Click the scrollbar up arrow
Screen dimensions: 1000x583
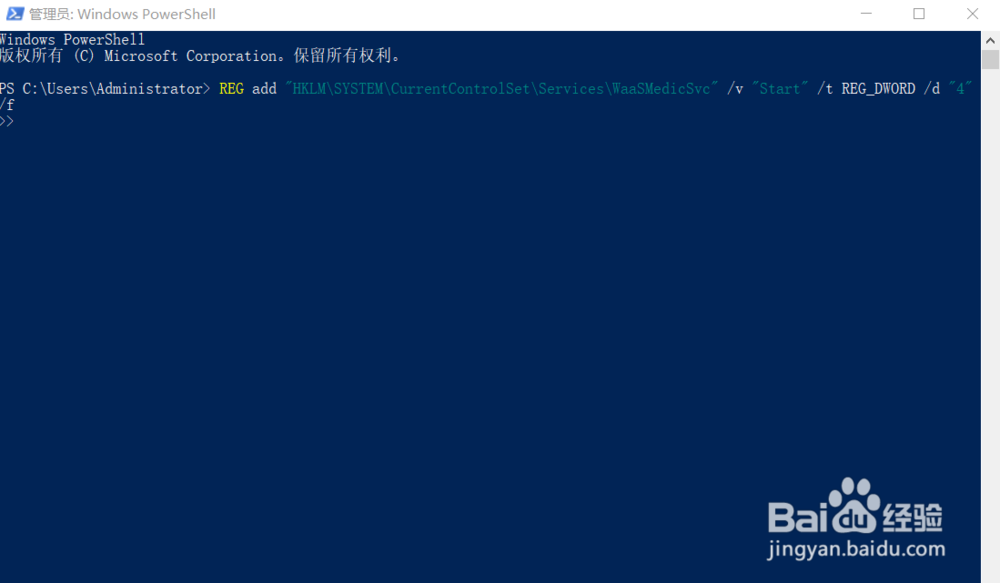pos(990,40)
